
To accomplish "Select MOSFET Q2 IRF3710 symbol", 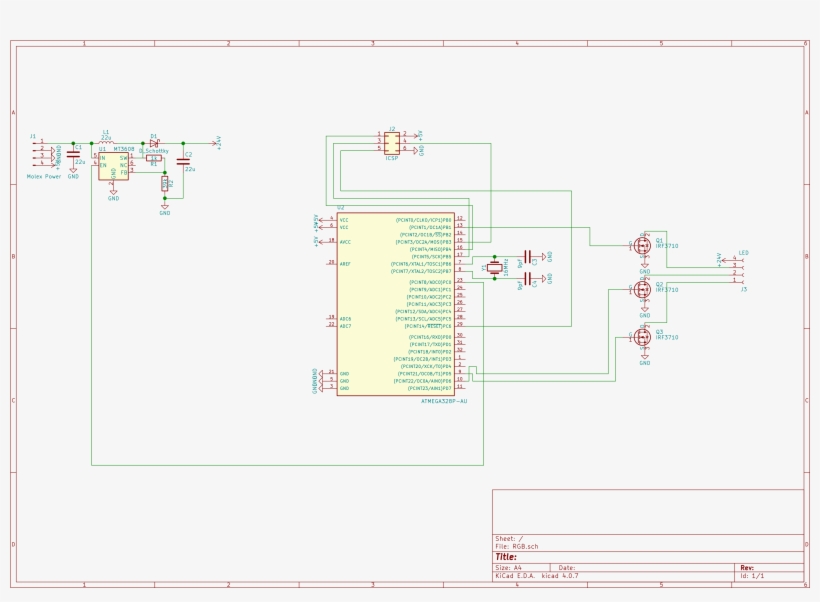I will point(641,291).
